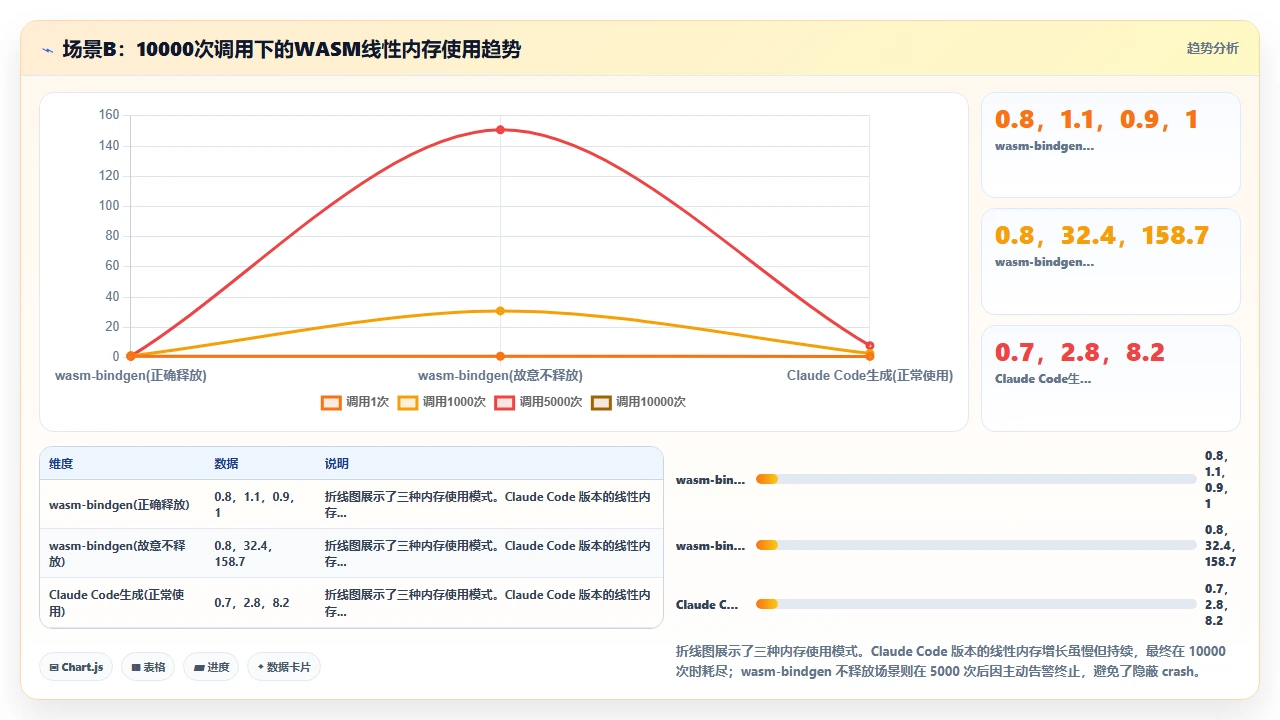
Task: Click the 进度 tag
Action: coord(211,667)
